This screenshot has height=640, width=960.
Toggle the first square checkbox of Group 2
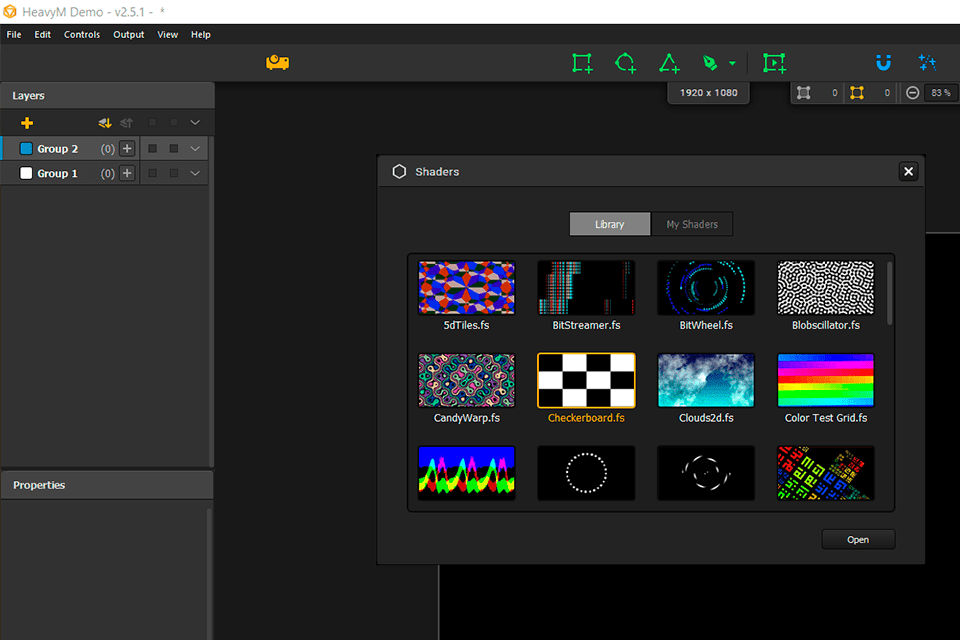point(153,148)
